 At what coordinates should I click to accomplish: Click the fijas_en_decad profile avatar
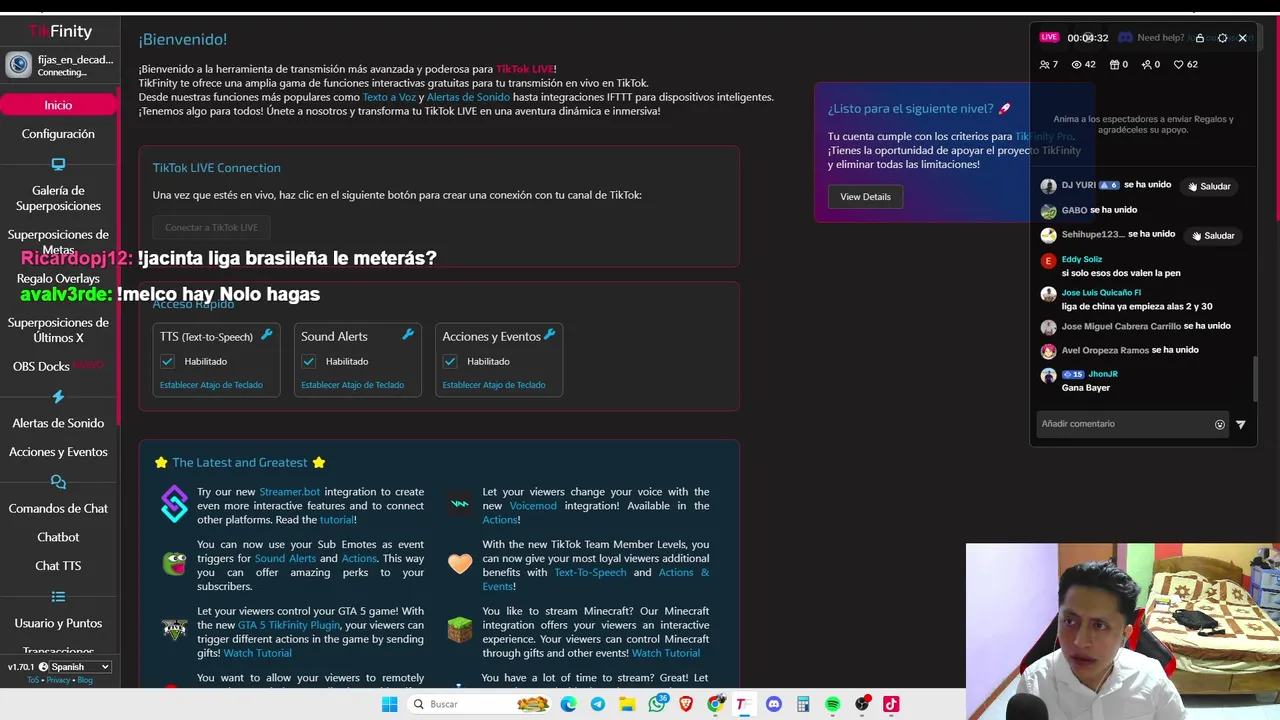pos(18,65)
